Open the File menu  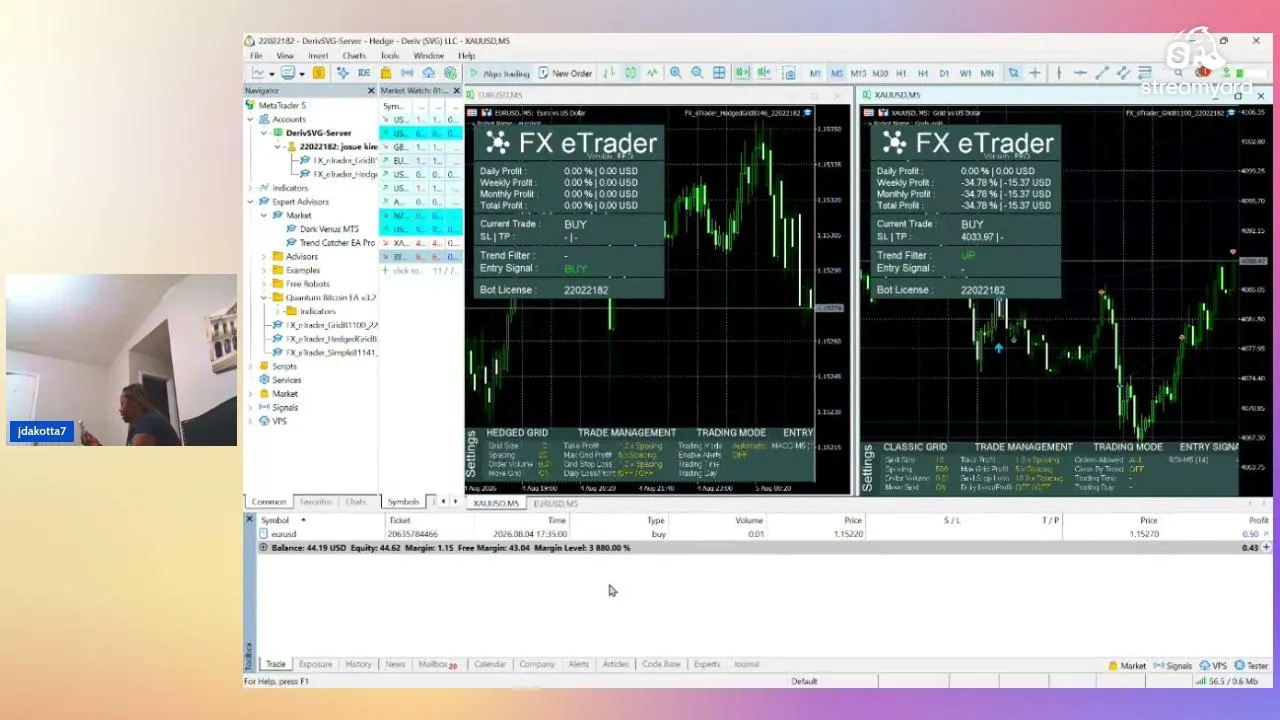pos(256,56)
